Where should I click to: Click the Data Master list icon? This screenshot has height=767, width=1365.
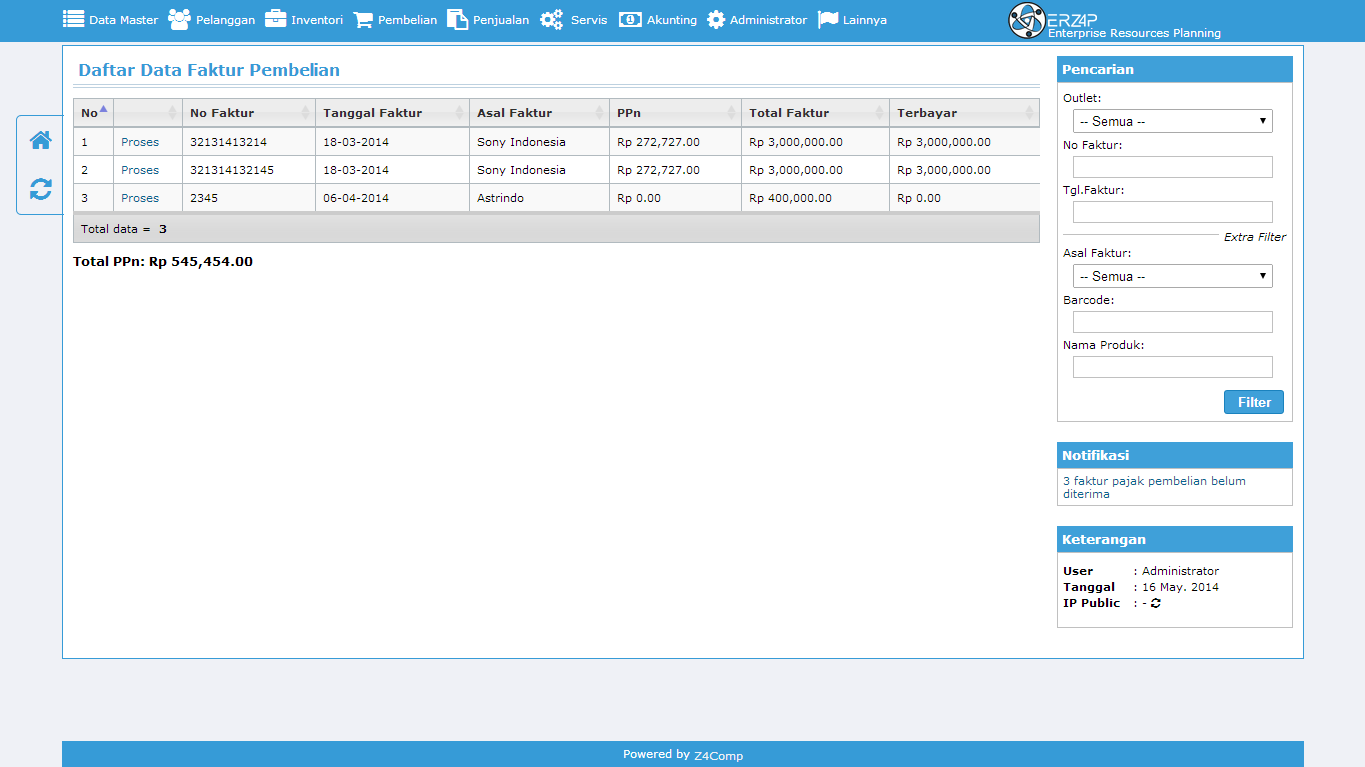click(73, 19)
